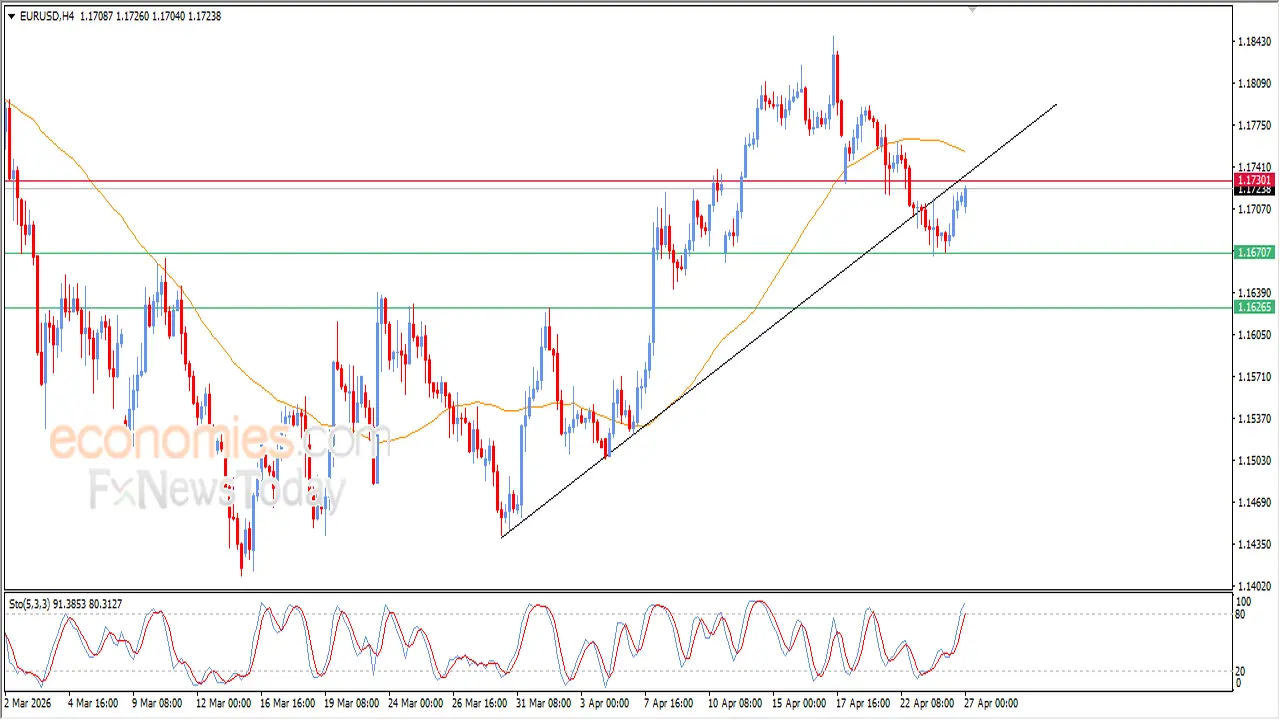Click the 1.14020 price axis label
Image resolution: width=1280 pixels, height=720 pixels.
[x=1254, y=586]
